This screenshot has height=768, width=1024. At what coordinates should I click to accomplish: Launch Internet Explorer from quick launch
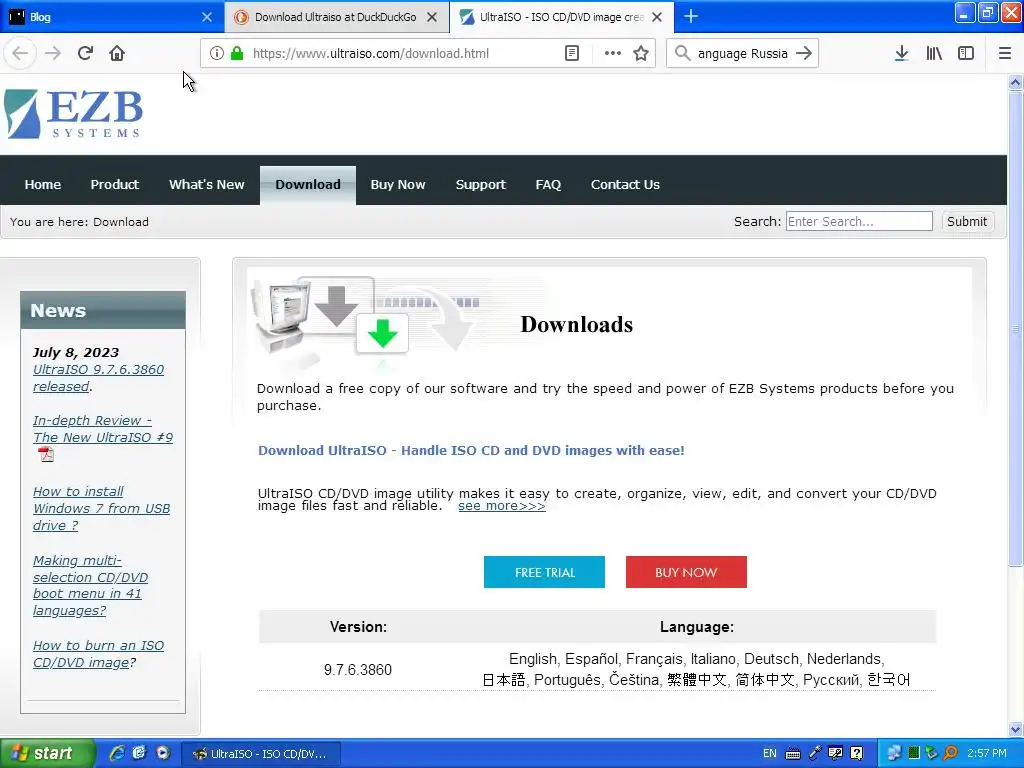tap(117, 753)
